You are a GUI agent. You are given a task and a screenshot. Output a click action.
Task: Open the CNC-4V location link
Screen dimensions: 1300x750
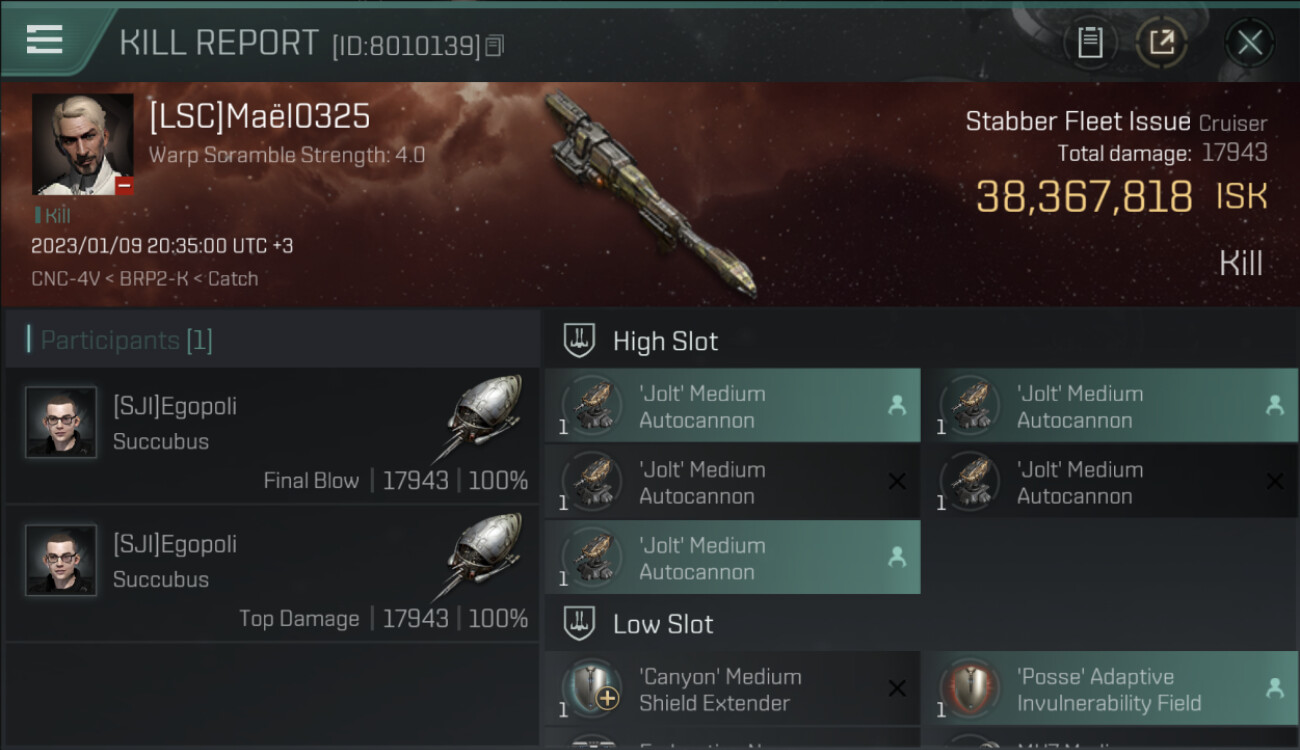(x=68, y=279)
